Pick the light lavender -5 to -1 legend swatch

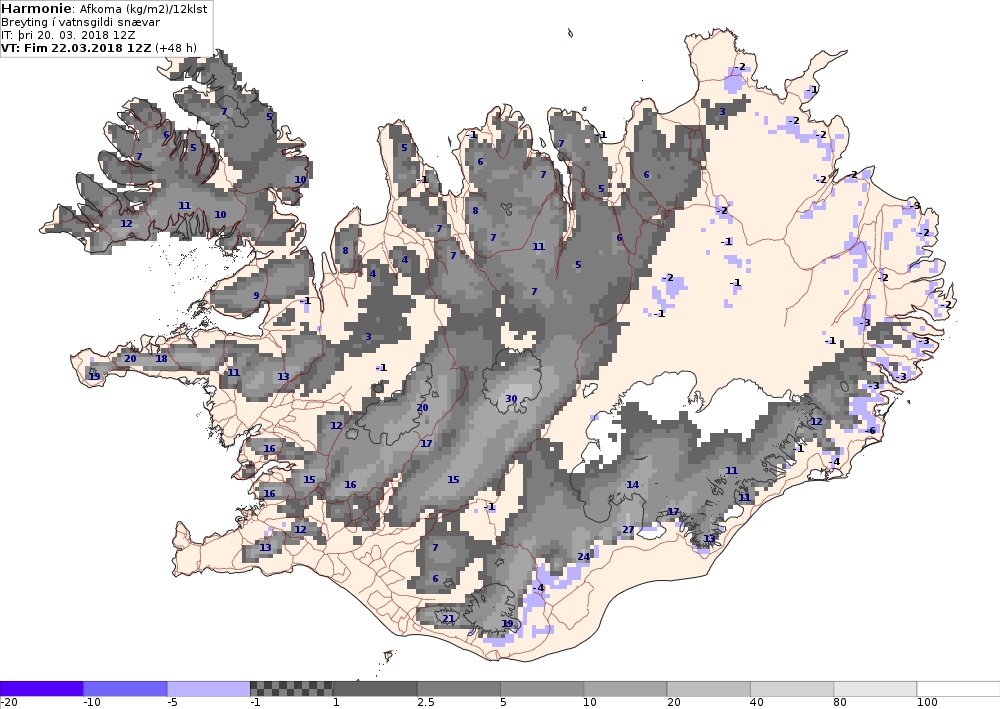[209, 689]
